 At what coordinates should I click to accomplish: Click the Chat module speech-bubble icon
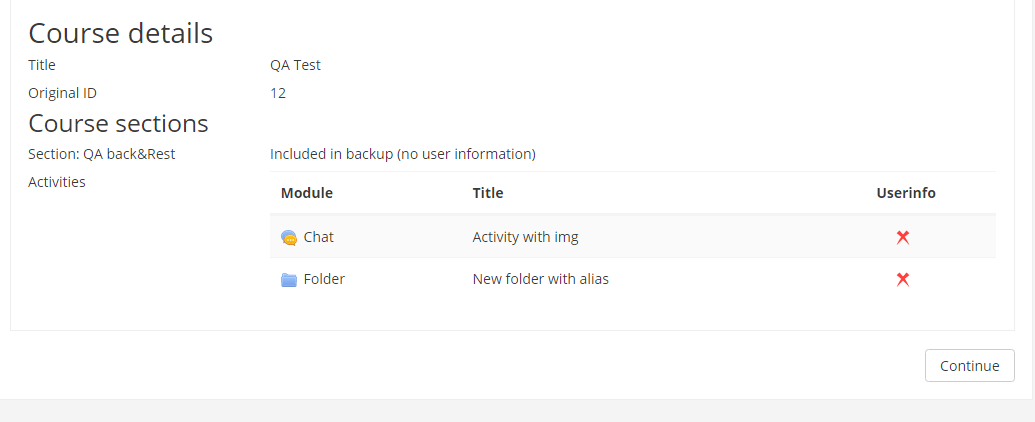coord(289,238)
